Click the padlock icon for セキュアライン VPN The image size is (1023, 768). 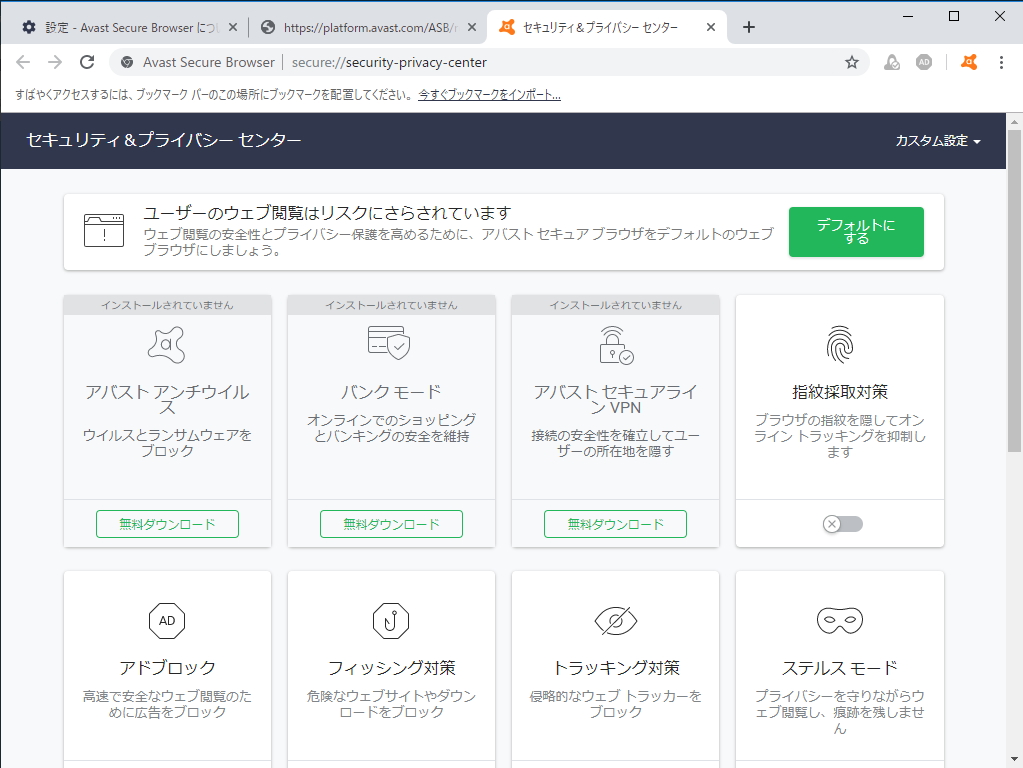(x=614, y=344)
